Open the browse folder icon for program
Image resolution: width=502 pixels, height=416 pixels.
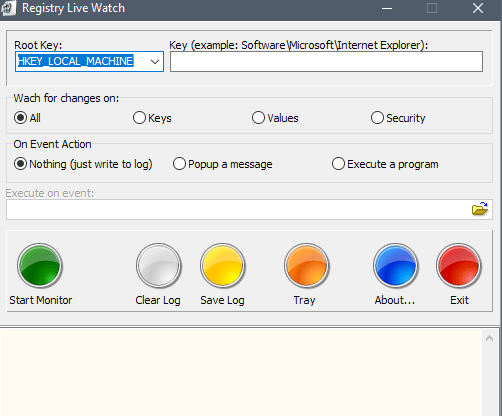point(480,209)
